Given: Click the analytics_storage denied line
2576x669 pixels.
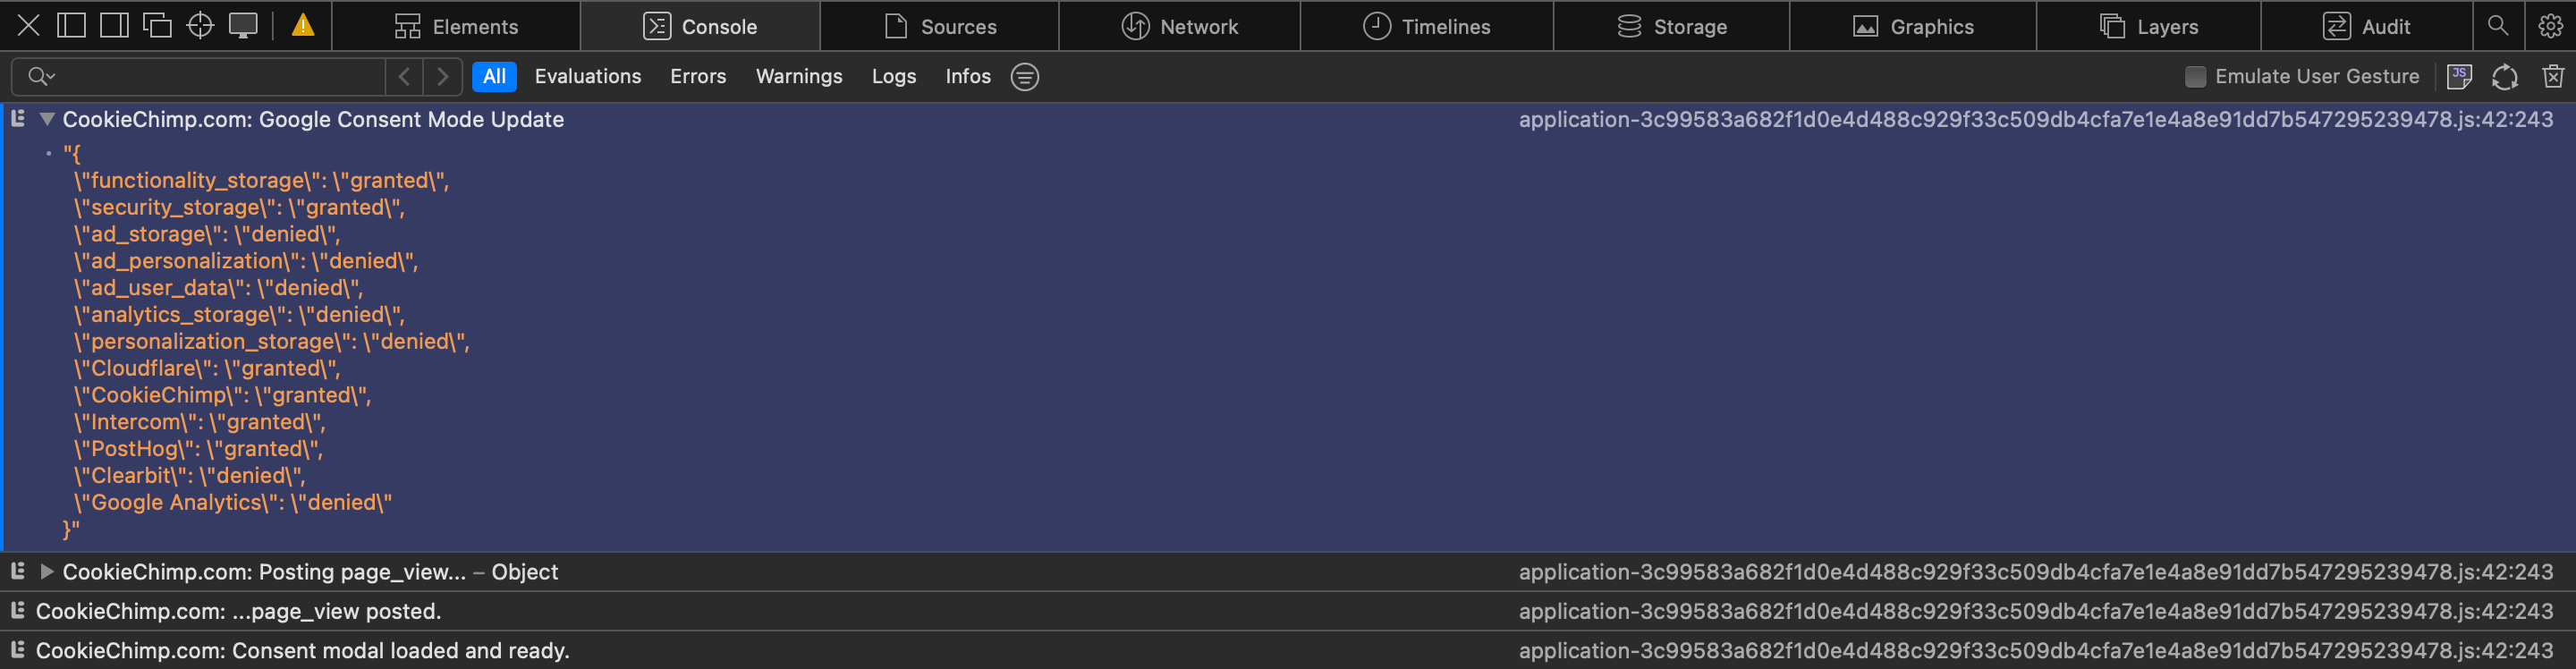Looking at the screenshot, I should tap(239, 315).
